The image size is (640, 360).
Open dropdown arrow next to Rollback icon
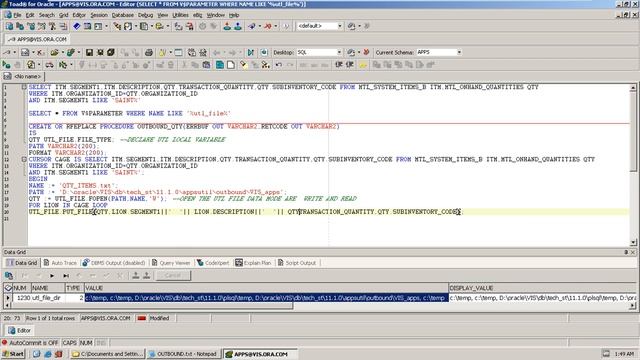pyautogui.click(x=276, y=26)
